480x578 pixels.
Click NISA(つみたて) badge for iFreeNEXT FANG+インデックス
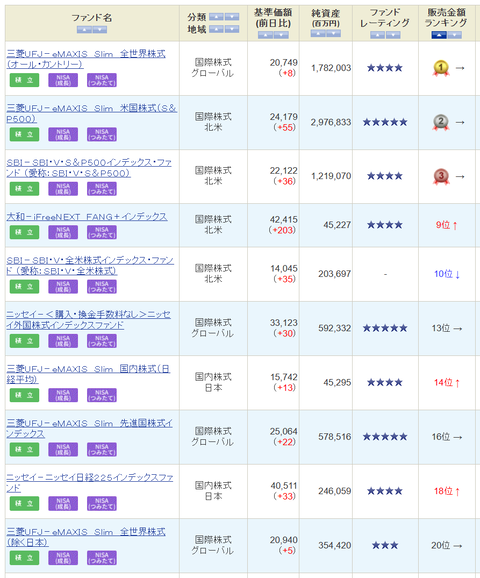(x=102, y=232)
